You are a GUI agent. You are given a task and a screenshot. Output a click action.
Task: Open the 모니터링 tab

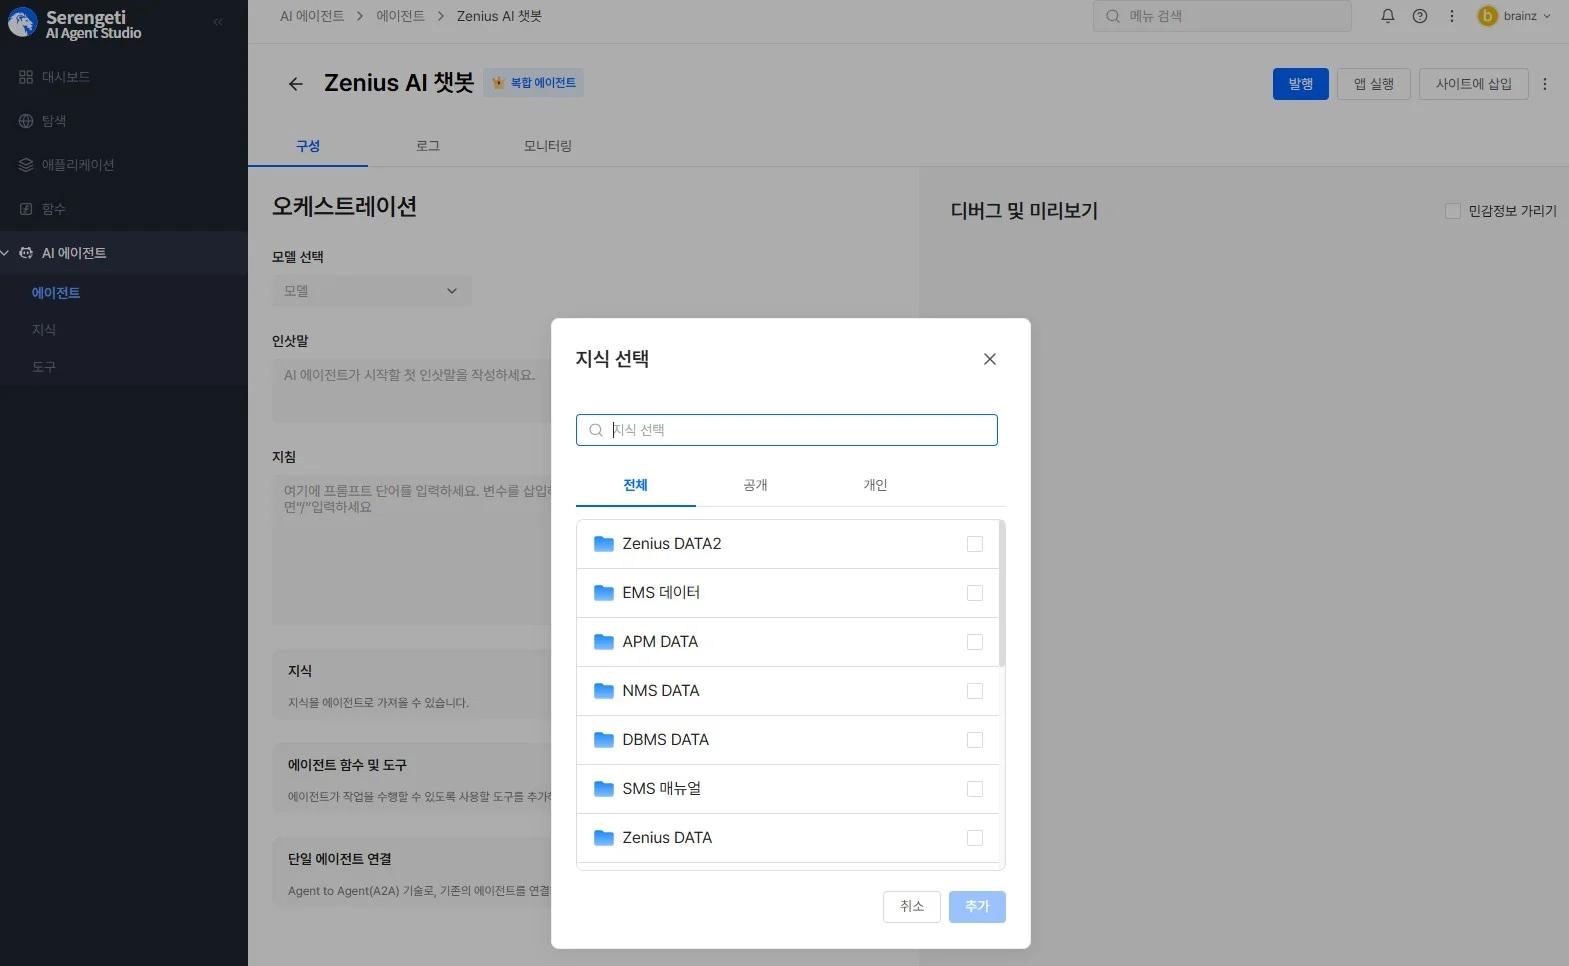click(x=548, y=146)
